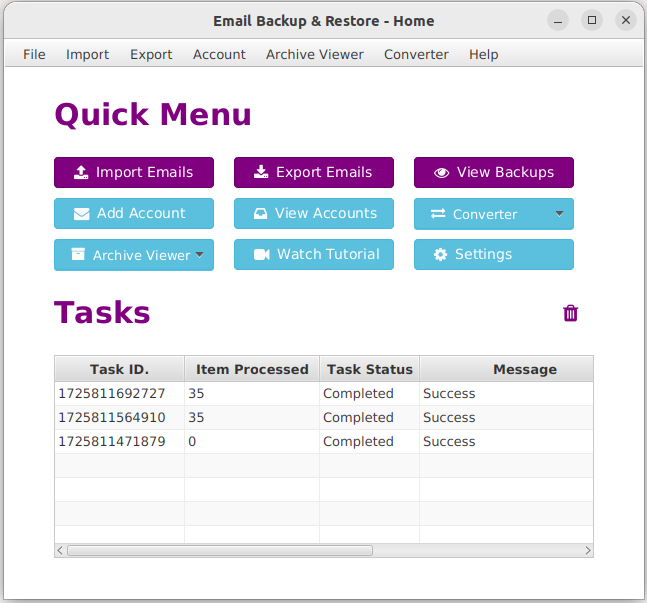Image resolution: width=647 pixels, height=603 pixels.
Task: Click the swap arrows icon on Converter
Action: [x=438, y=214]
